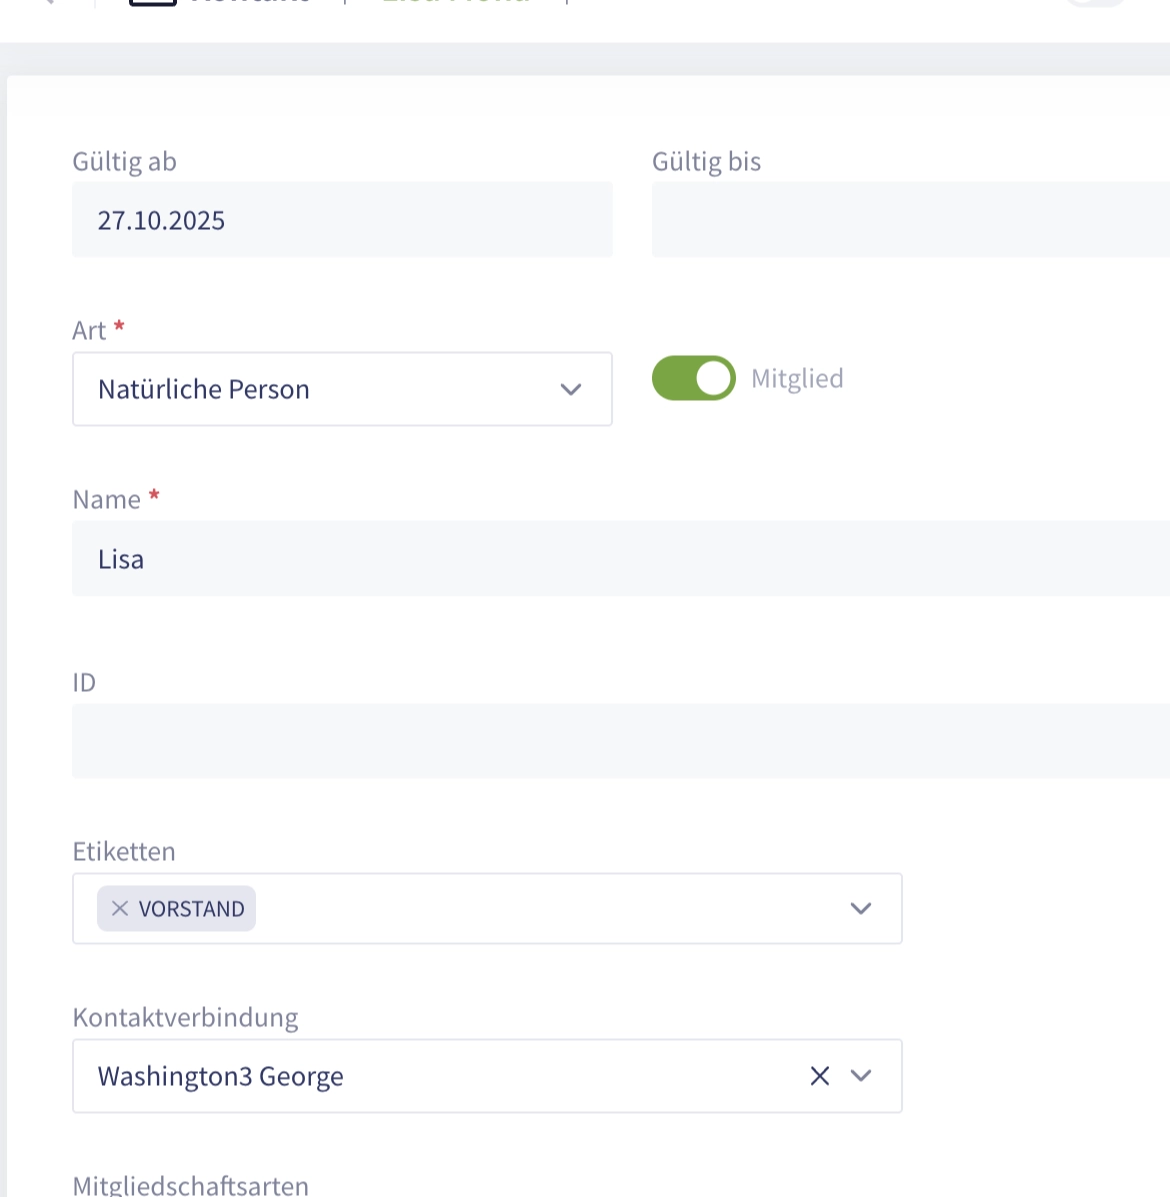Click the VORSTAND tag text

(x=191, y=909)
